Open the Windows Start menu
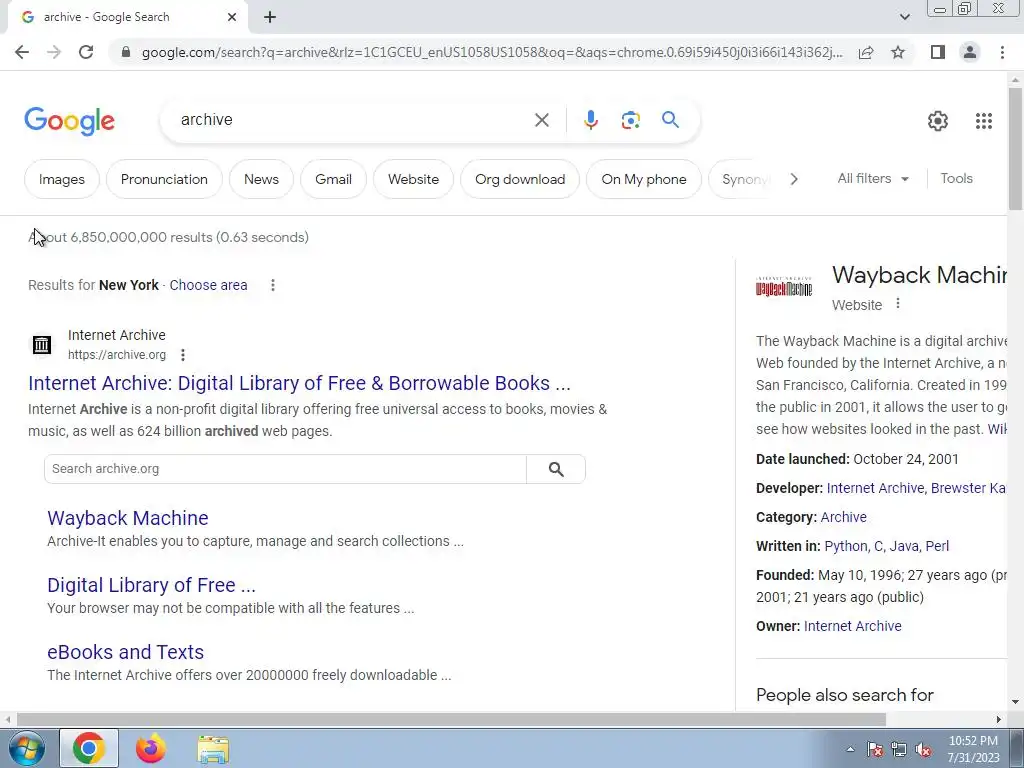 coord(27,748)
